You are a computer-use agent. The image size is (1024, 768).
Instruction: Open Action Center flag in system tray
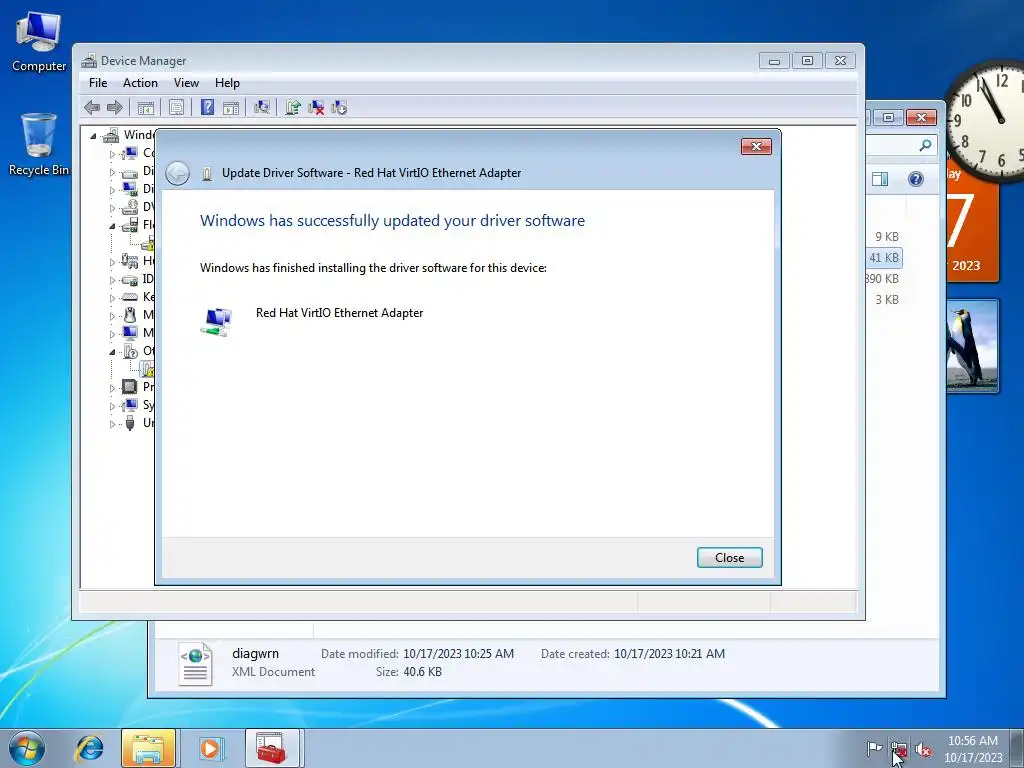pos(874,748)
